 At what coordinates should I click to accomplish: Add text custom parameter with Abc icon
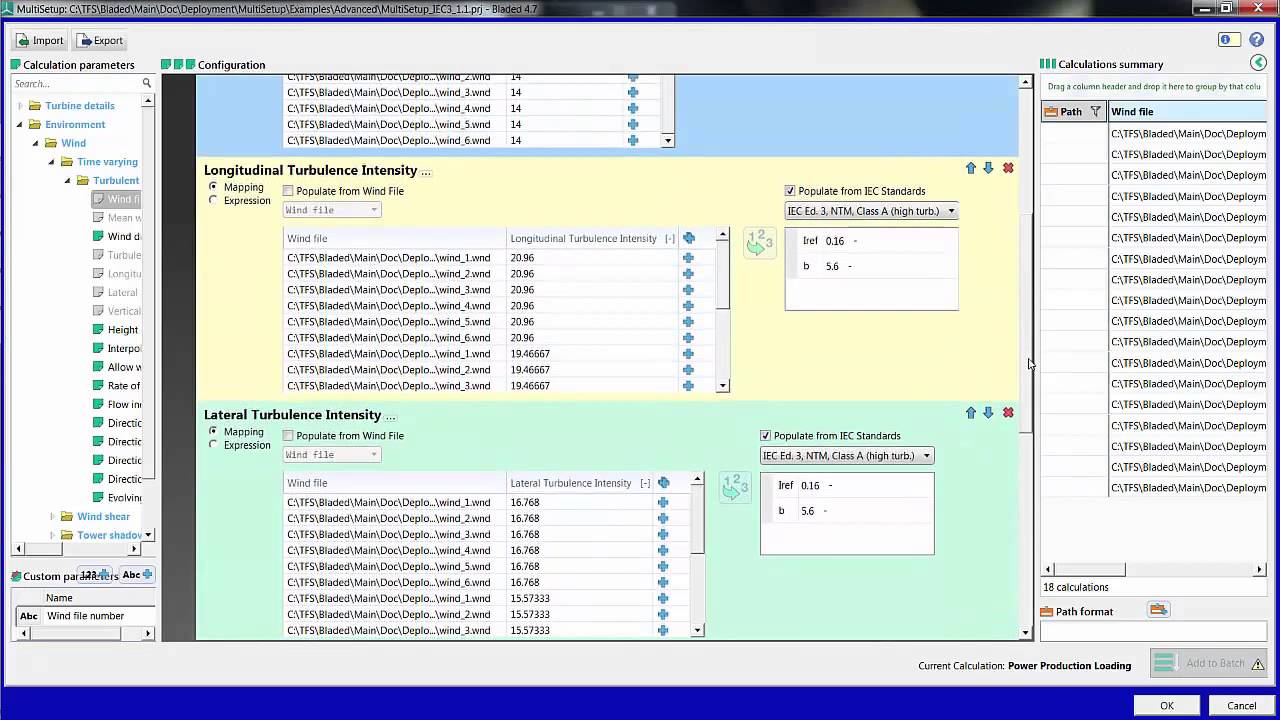137,575
